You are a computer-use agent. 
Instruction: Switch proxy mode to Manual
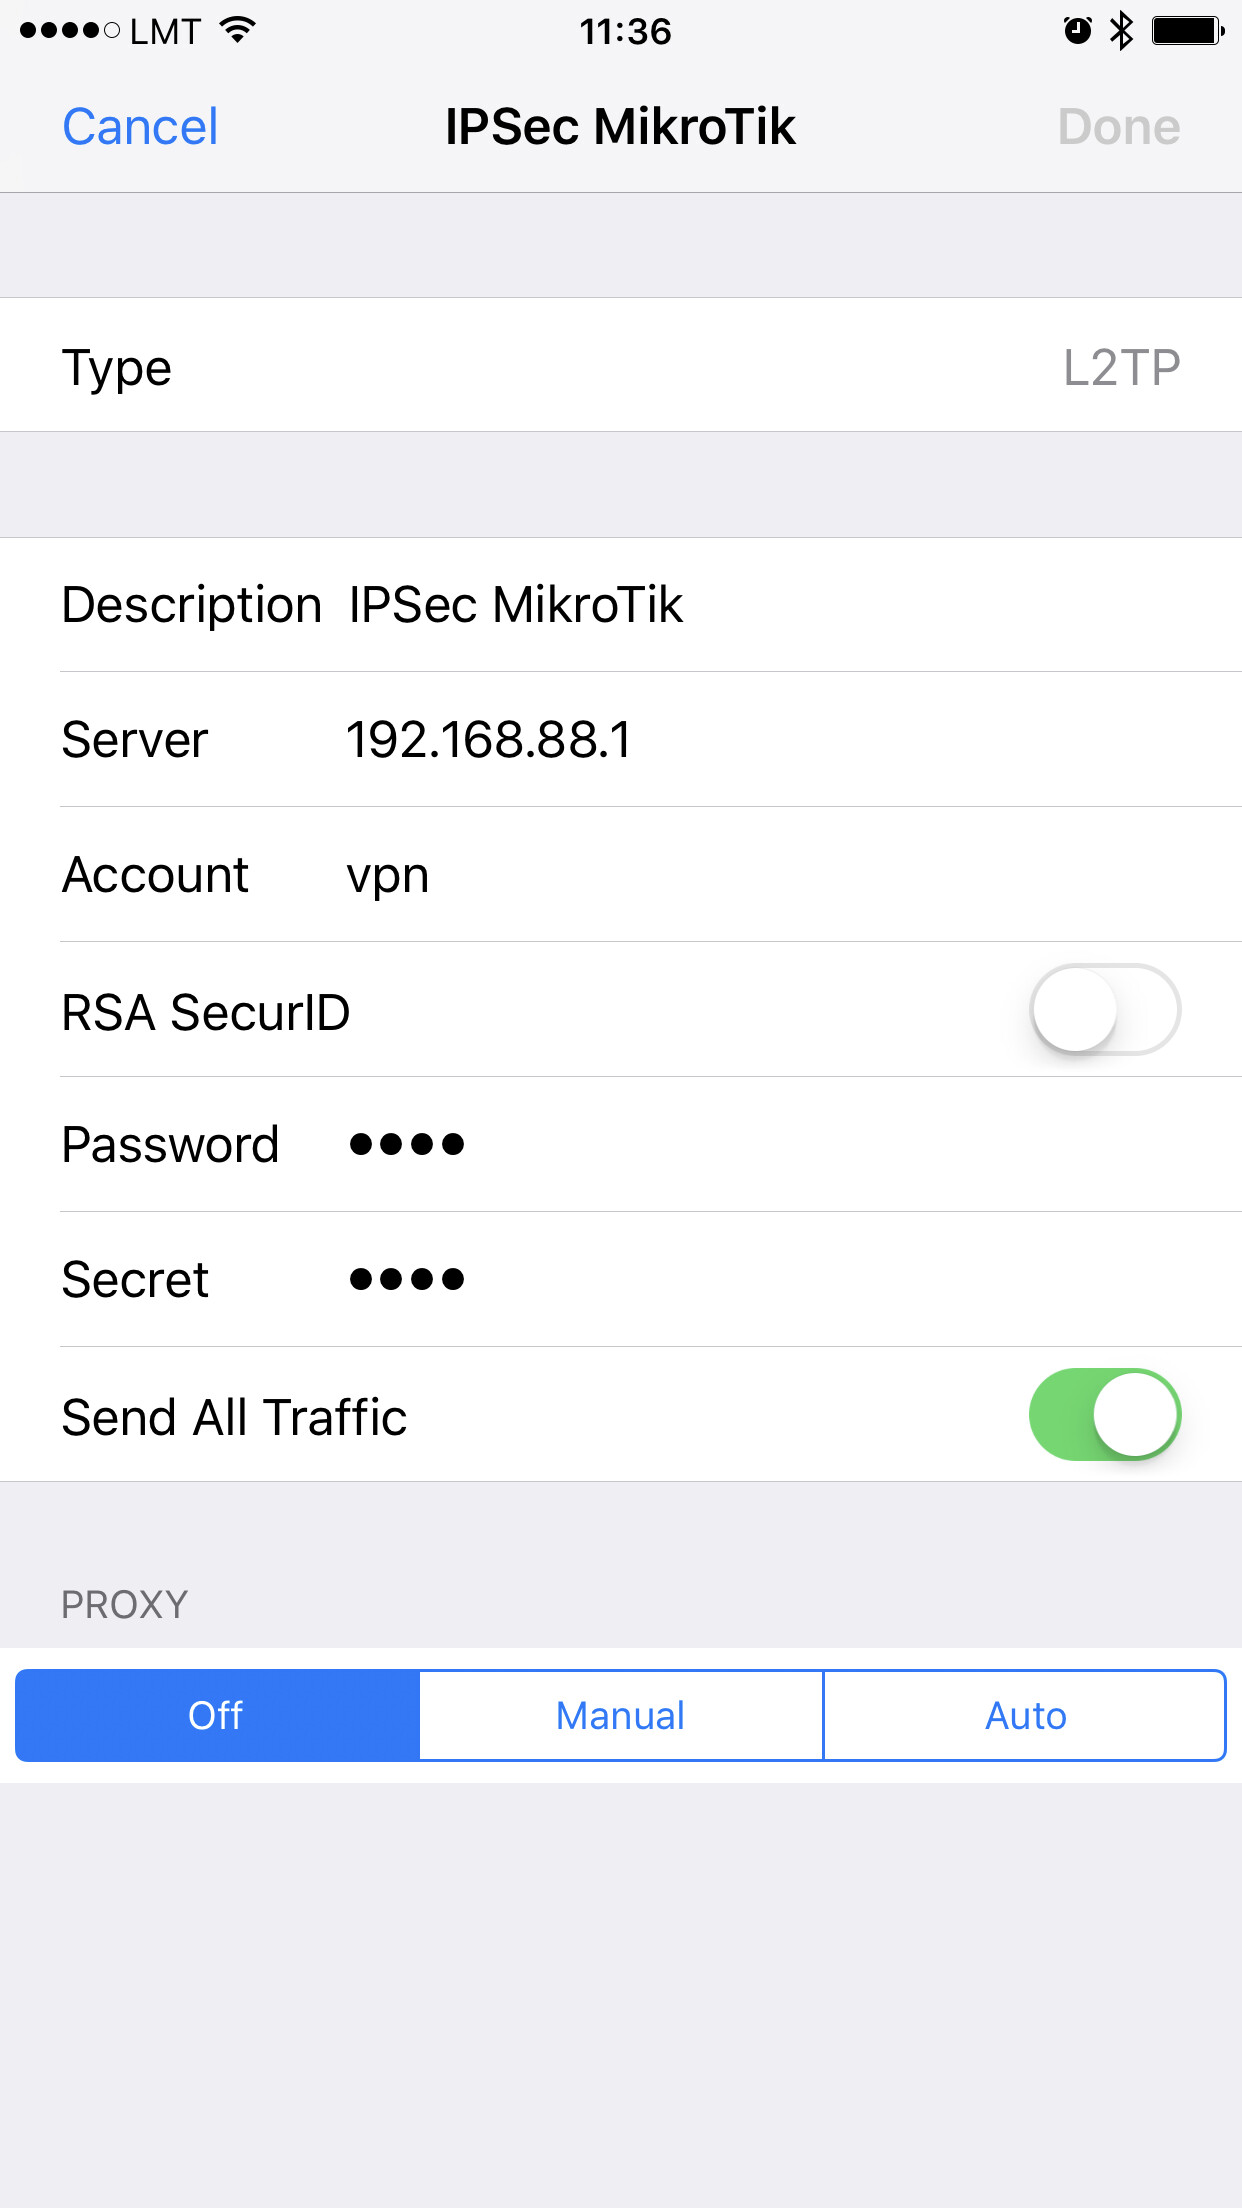621,1715
